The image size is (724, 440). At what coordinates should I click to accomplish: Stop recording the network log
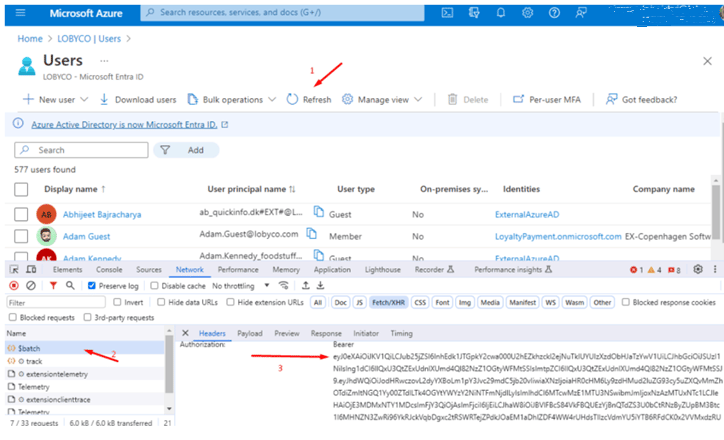(x=14, y=286)
